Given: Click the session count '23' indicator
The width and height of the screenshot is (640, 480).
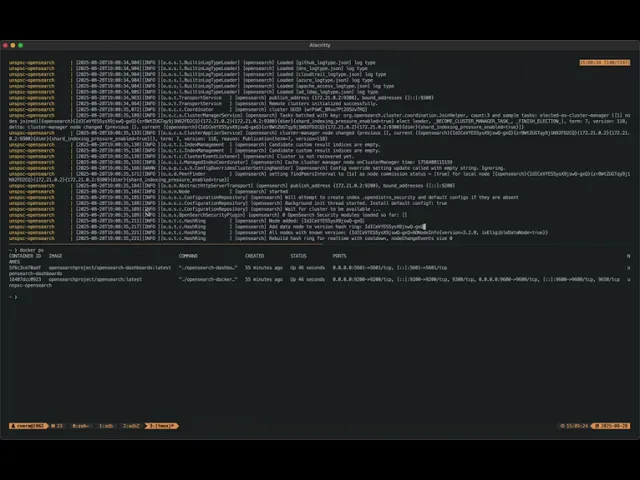Looking at the screenshot, I should click(57, 426).
